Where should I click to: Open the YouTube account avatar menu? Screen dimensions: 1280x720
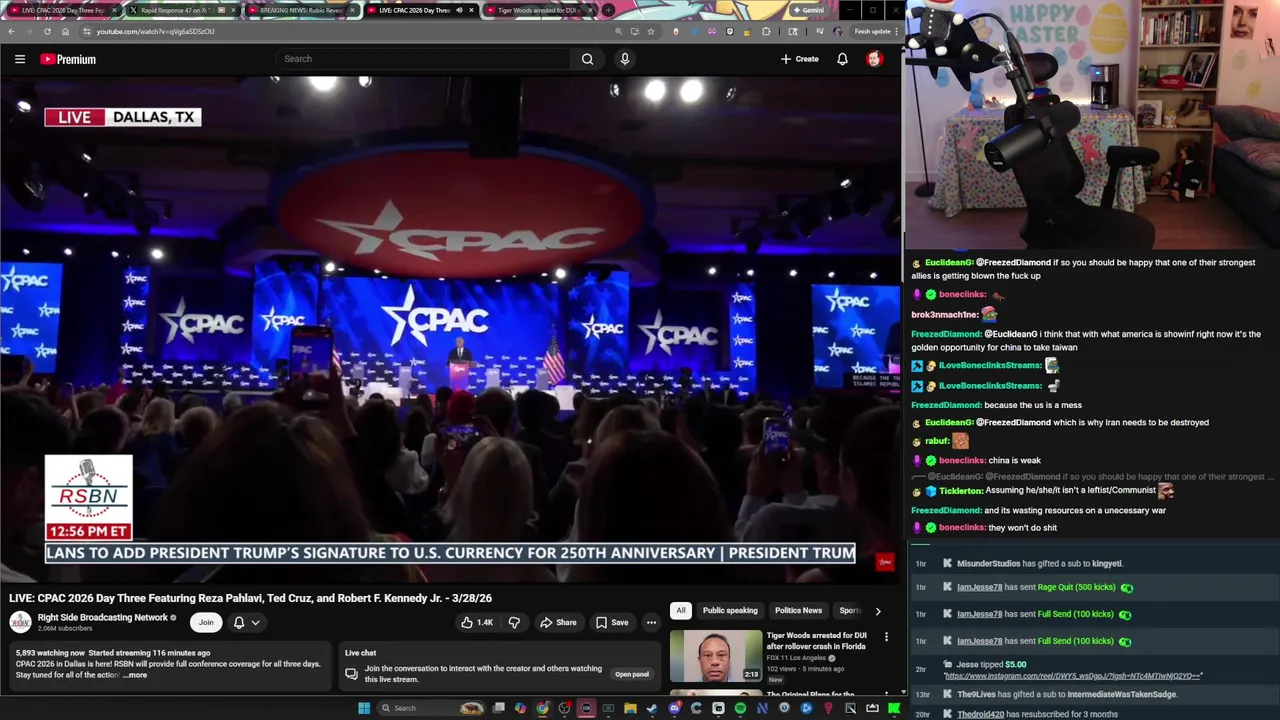pos(874,59)
